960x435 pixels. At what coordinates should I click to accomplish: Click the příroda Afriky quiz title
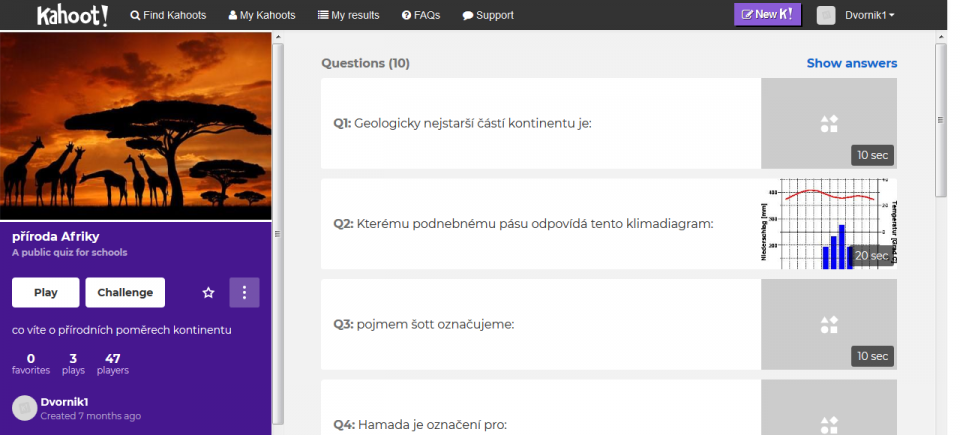[56, 236]
